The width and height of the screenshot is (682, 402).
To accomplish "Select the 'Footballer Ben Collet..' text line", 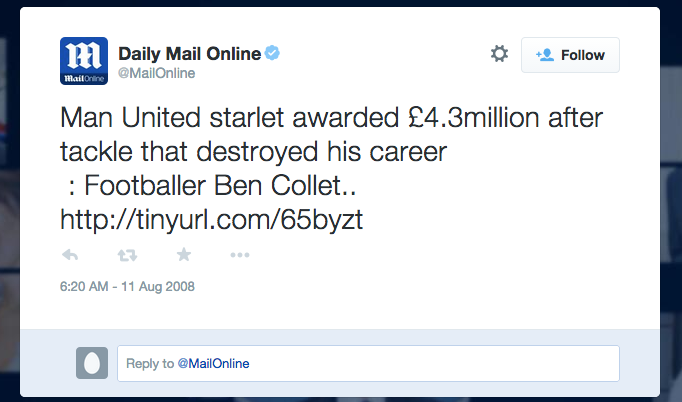I will click(x=220, y=186).
